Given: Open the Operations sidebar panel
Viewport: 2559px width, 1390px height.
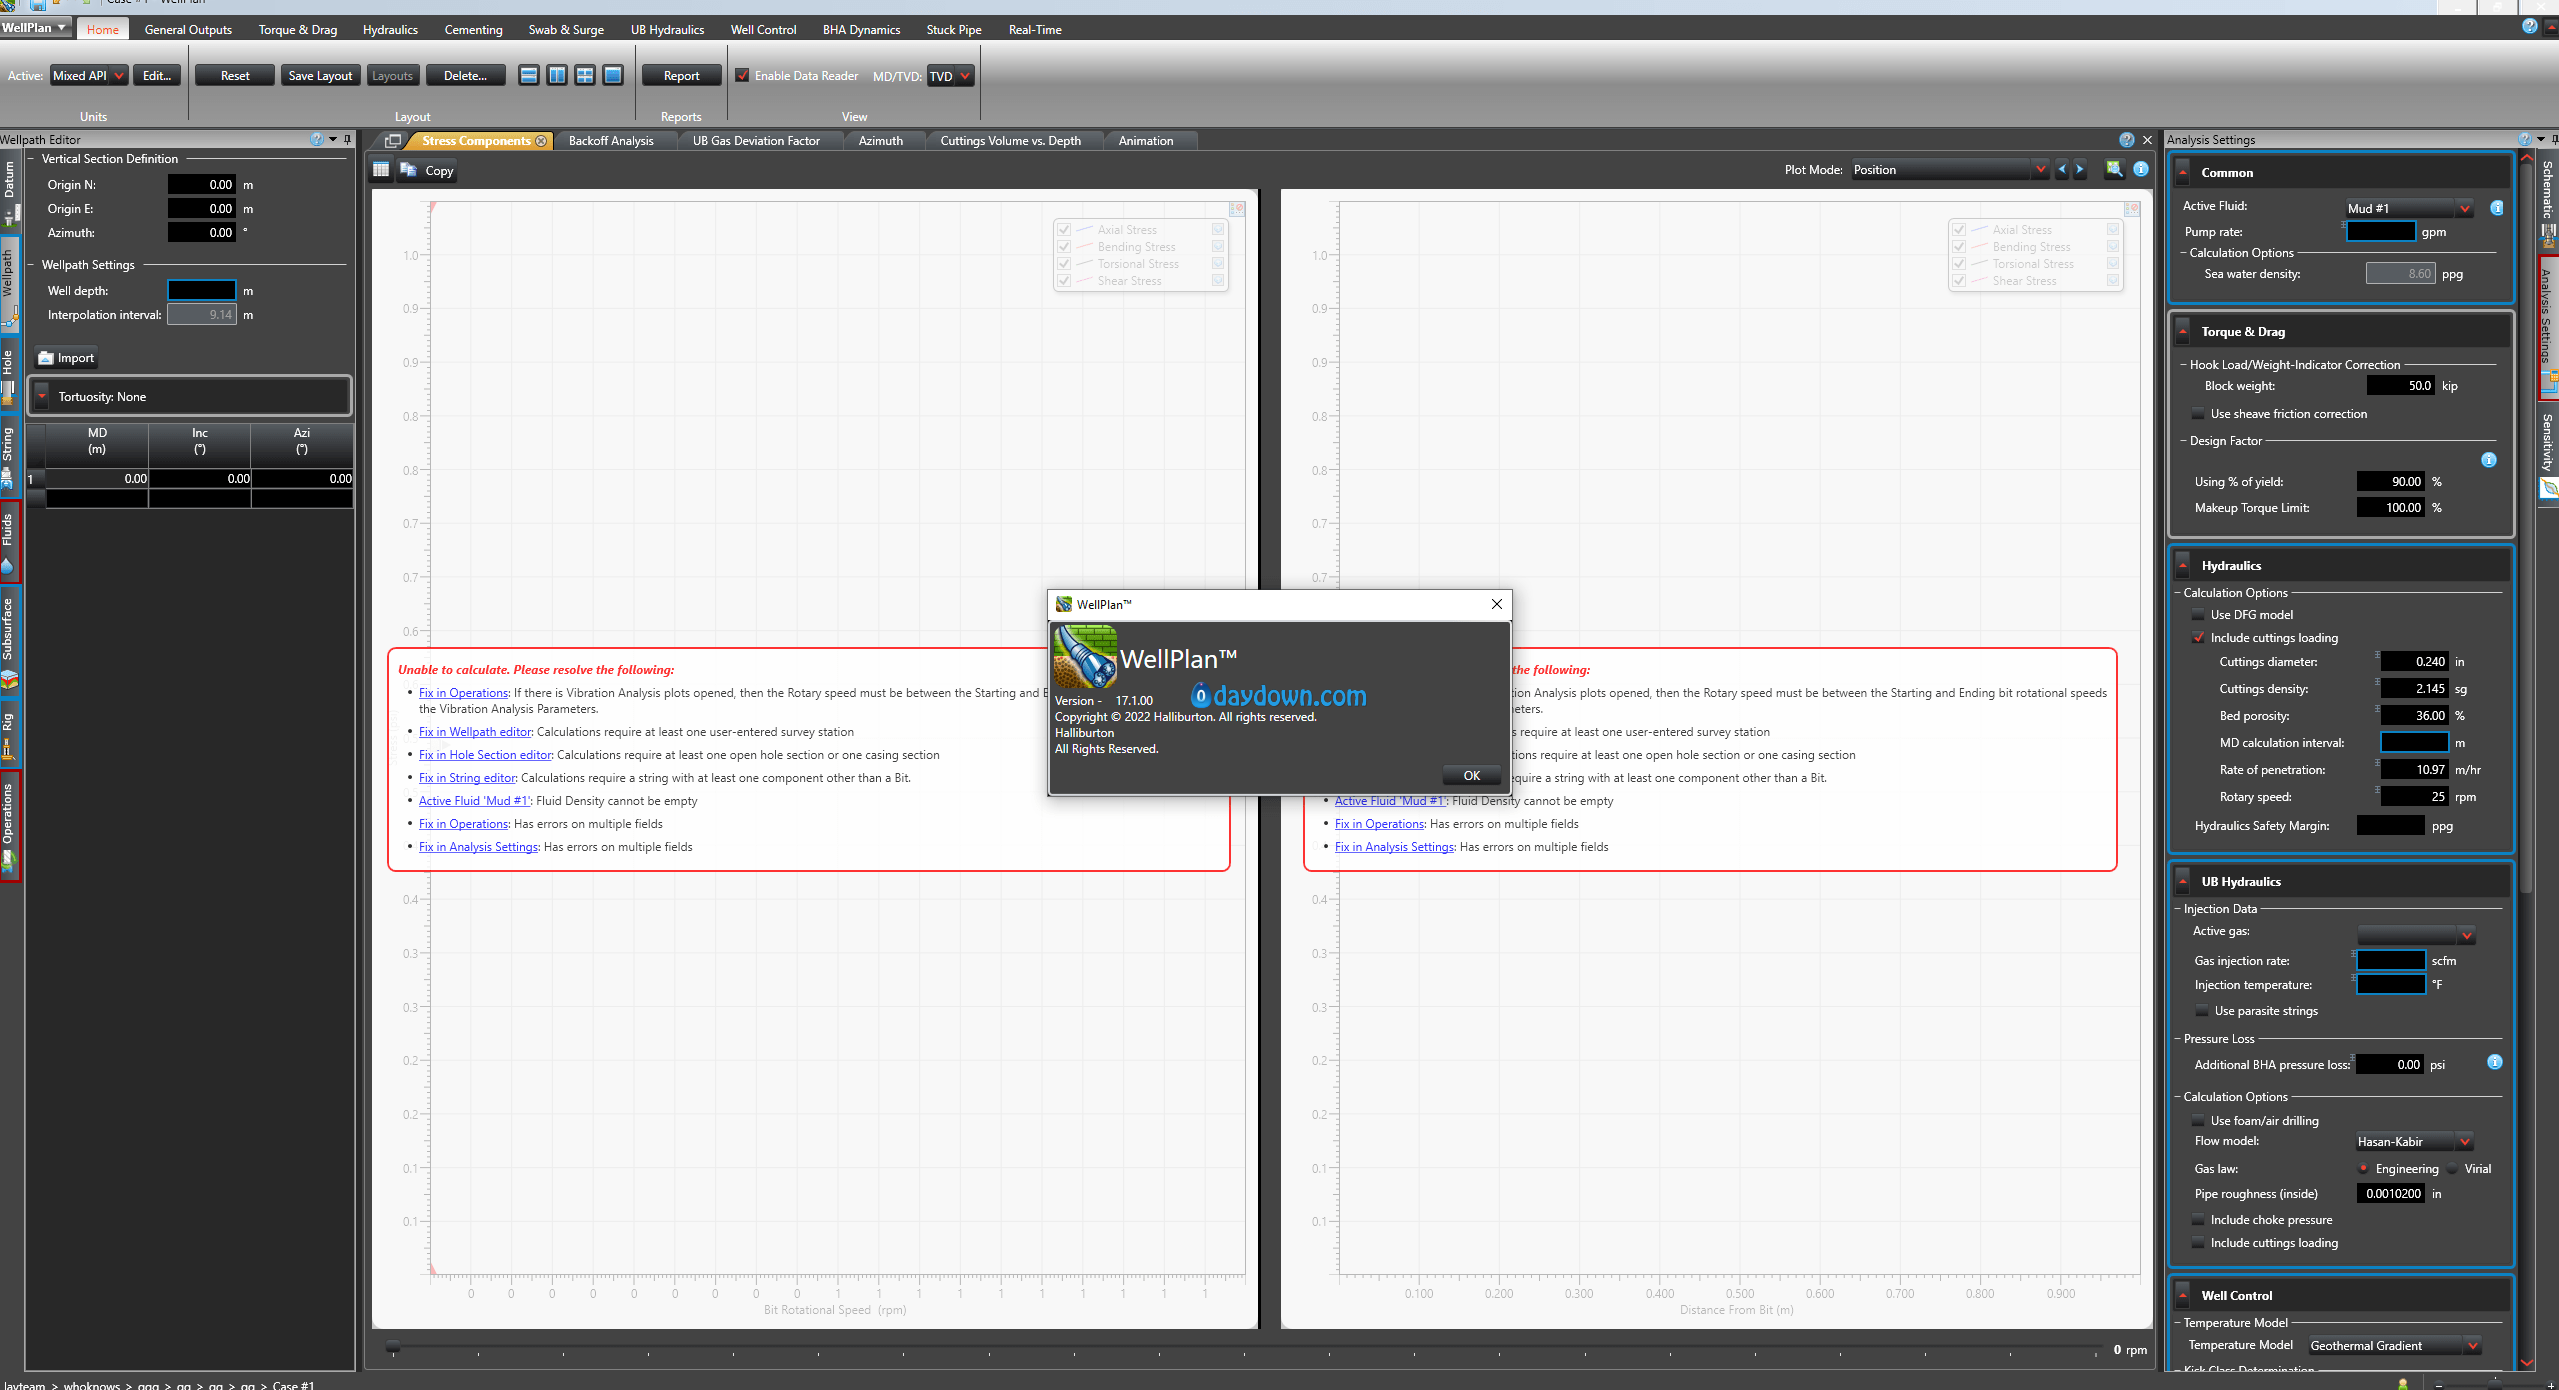Looking at the screenshot, I should point(9,826).
